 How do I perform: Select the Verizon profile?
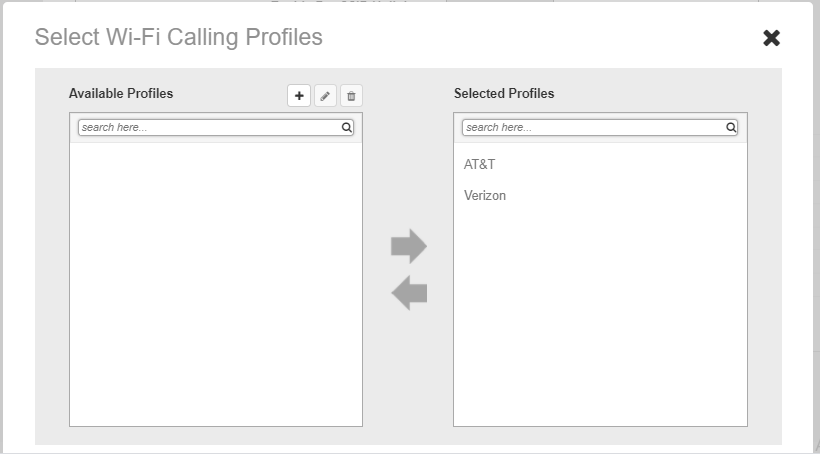pyautogui.click(x=485, y=196)
